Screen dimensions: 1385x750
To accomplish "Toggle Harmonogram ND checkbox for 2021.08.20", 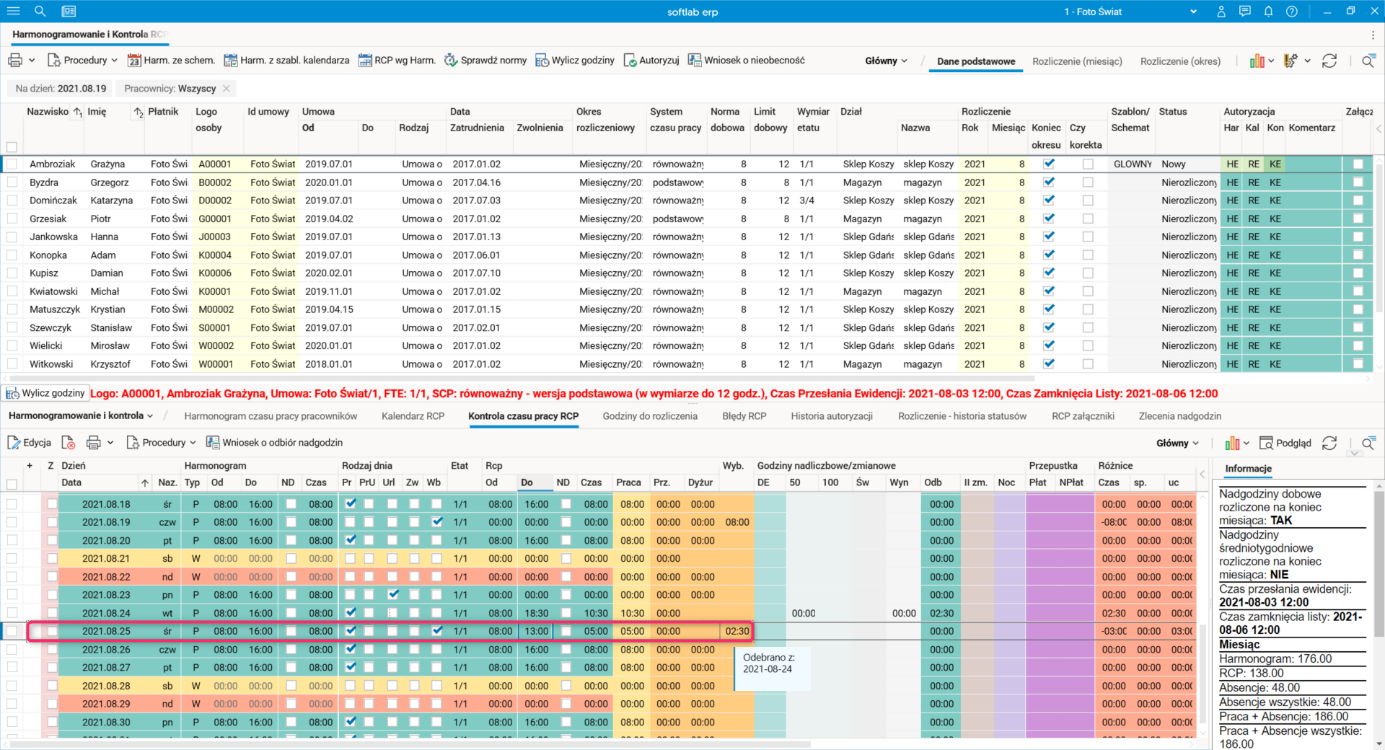I will tap(289, 540).
